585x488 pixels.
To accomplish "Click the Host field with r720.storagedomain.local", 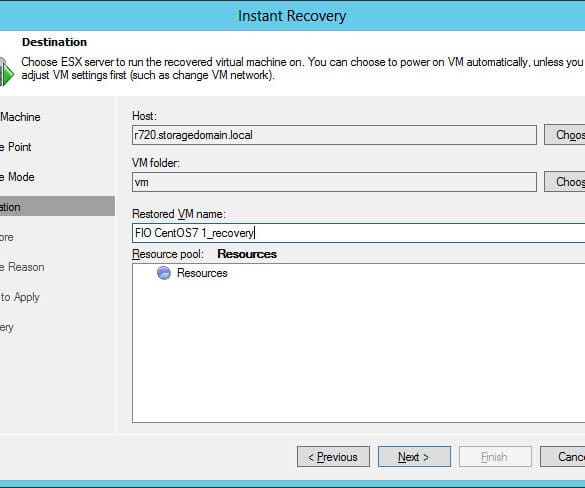I will pos(334,135).
